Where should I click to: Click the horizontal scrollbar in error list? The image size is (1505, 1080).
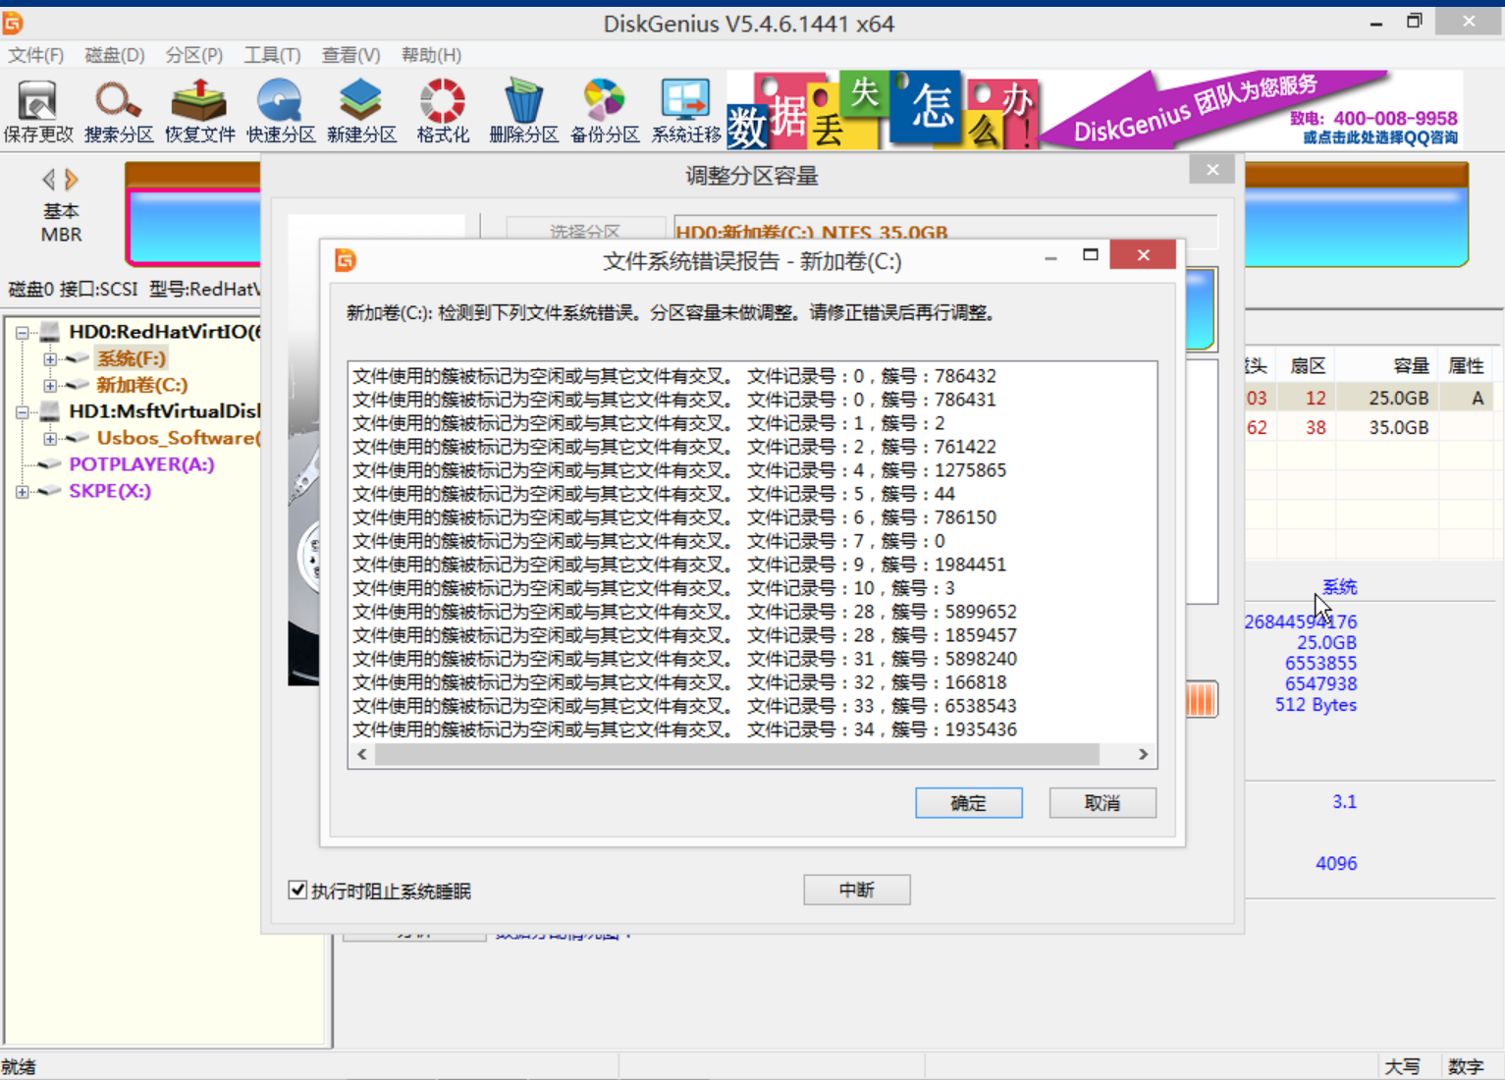click(x=737, y=754)
